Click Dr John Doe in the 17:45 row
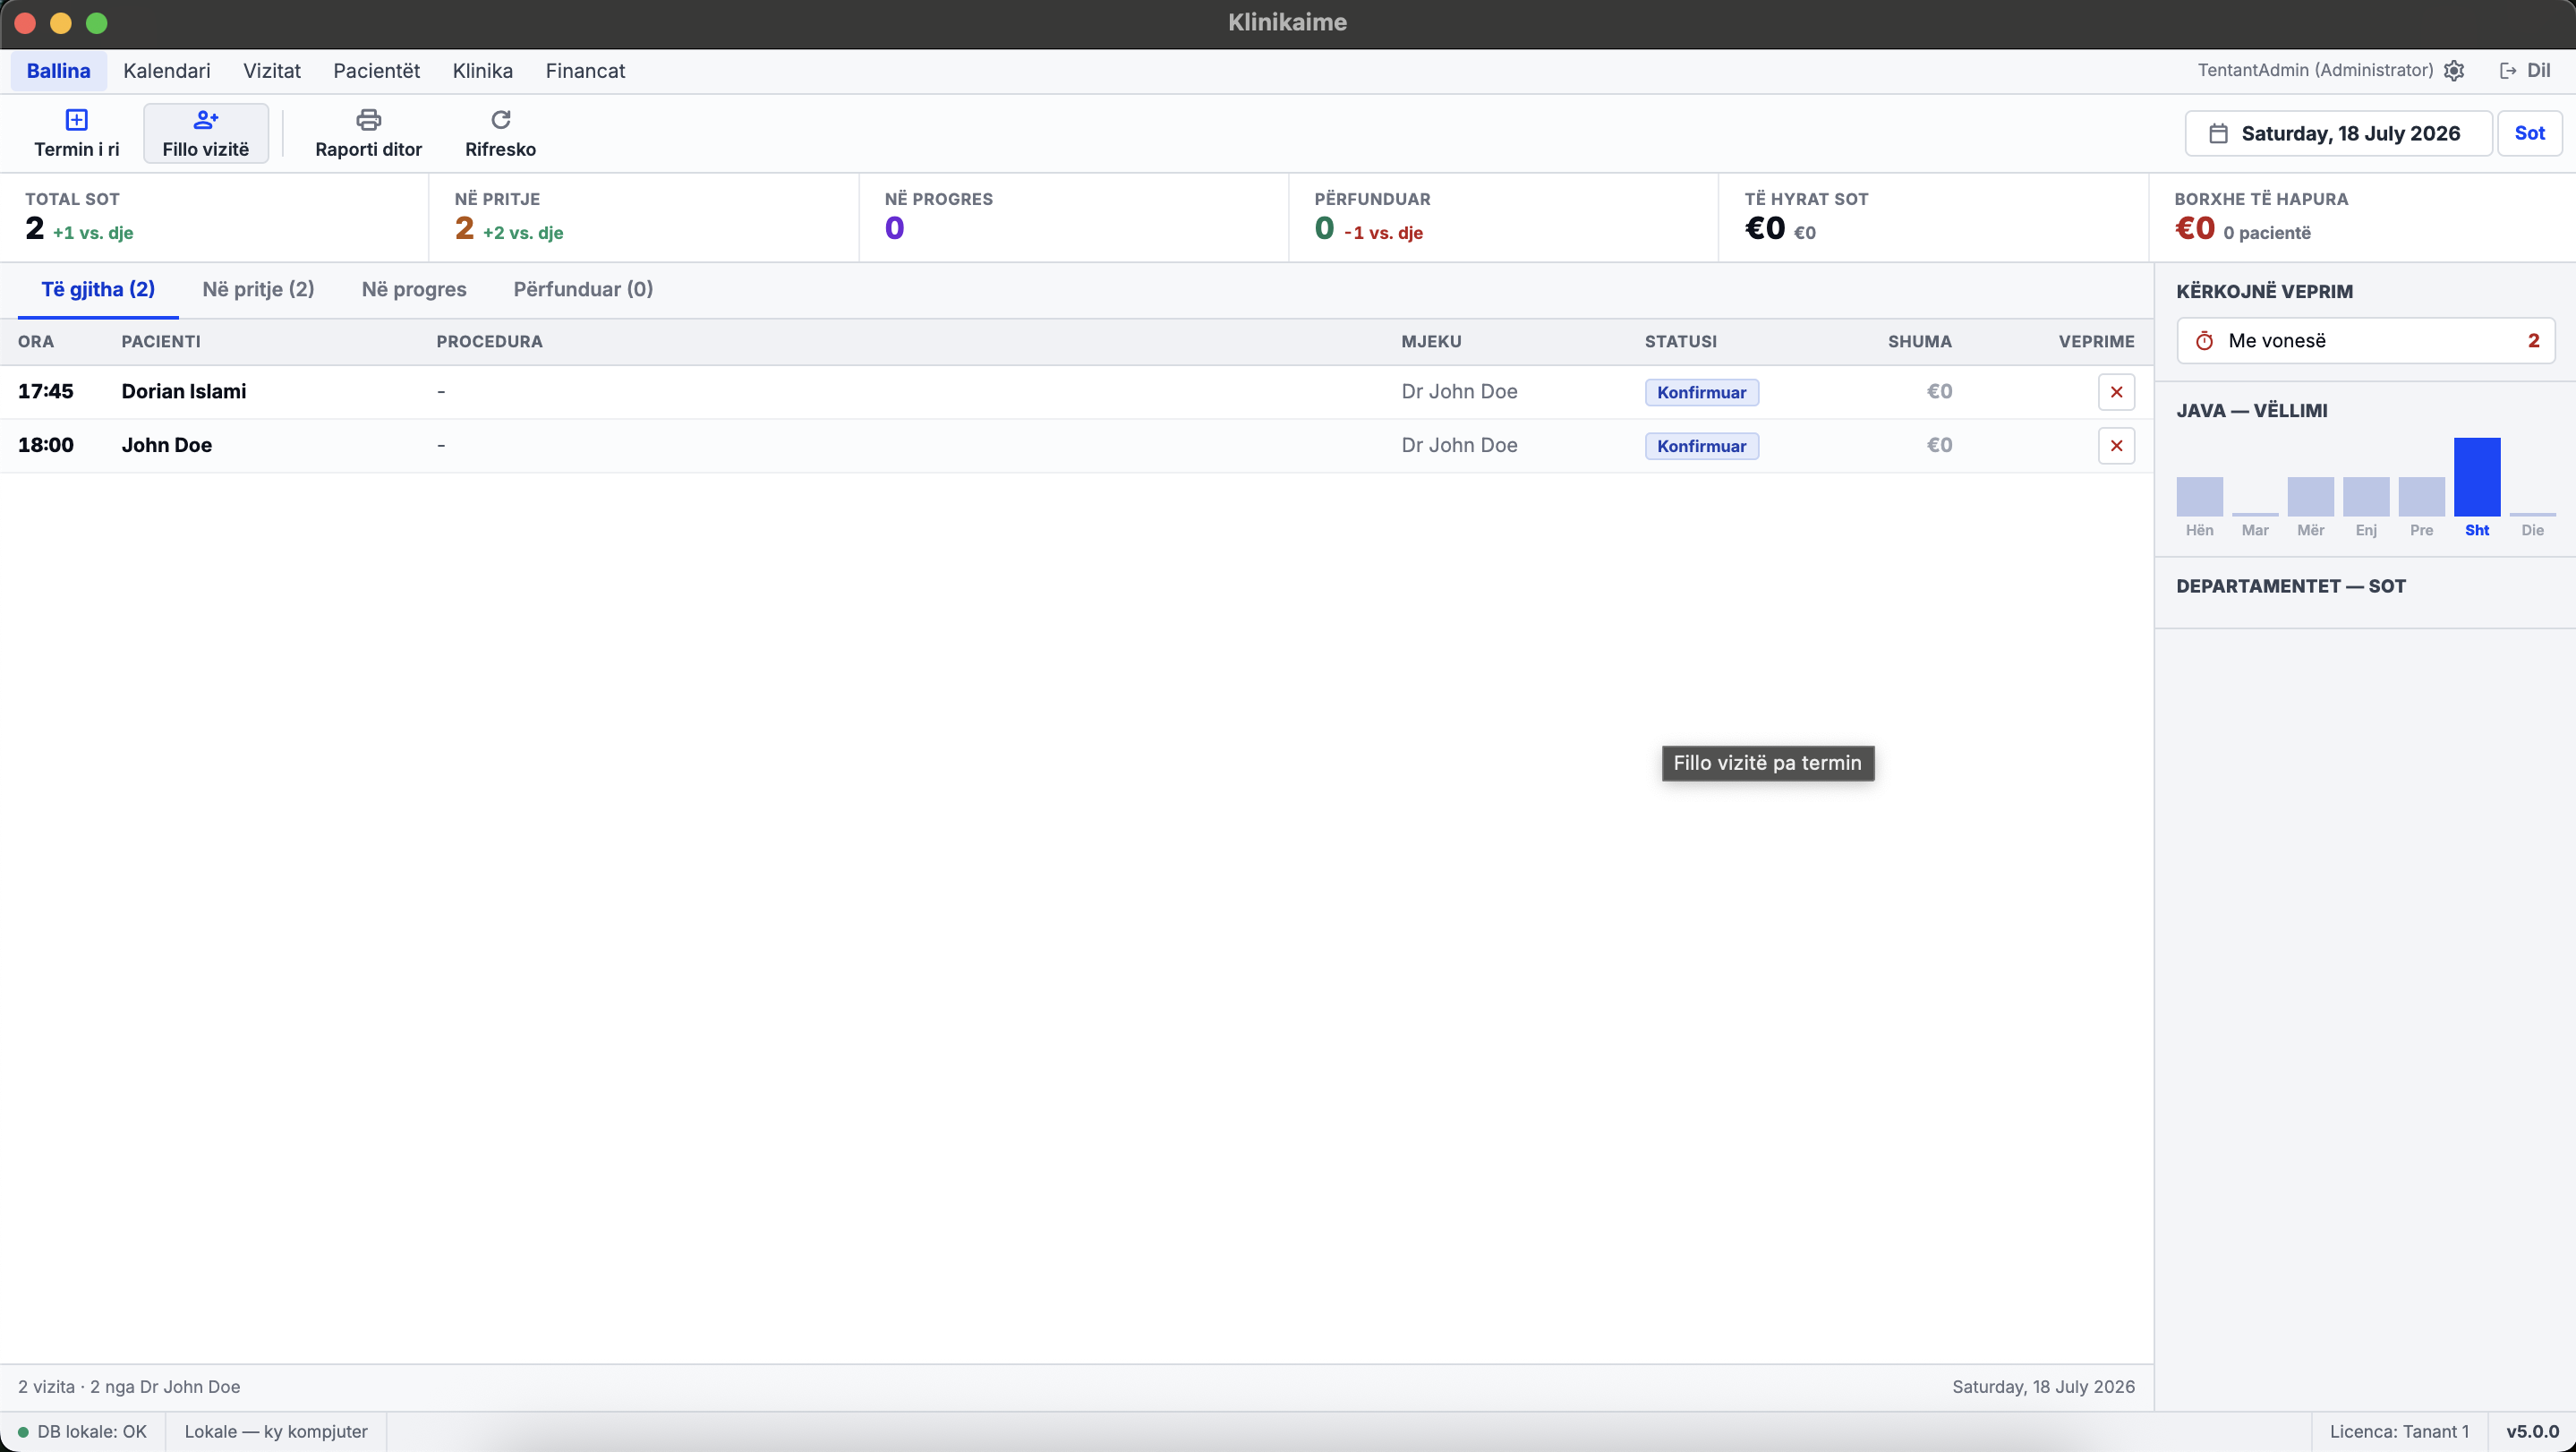 [x=1459, y=392]
